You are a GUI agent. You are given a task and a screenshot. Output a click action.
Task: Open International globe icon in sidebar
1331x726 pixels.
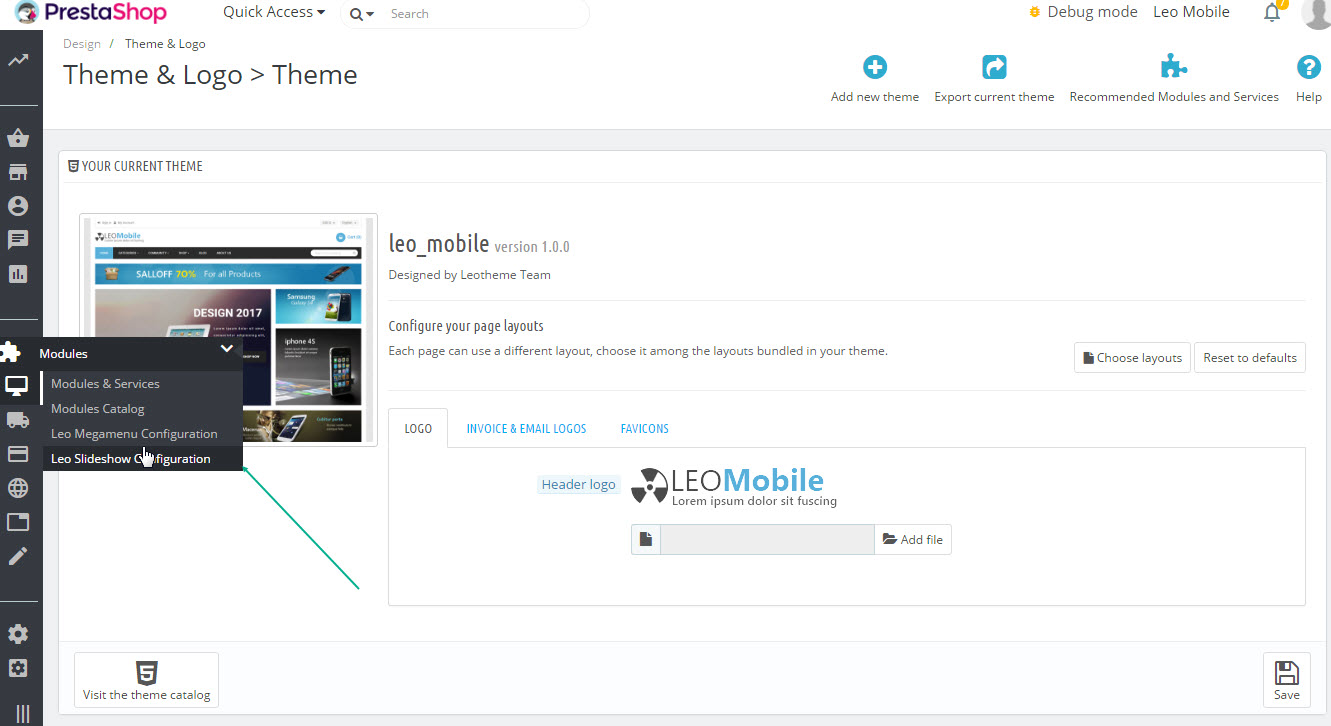(x=18, y=488)
